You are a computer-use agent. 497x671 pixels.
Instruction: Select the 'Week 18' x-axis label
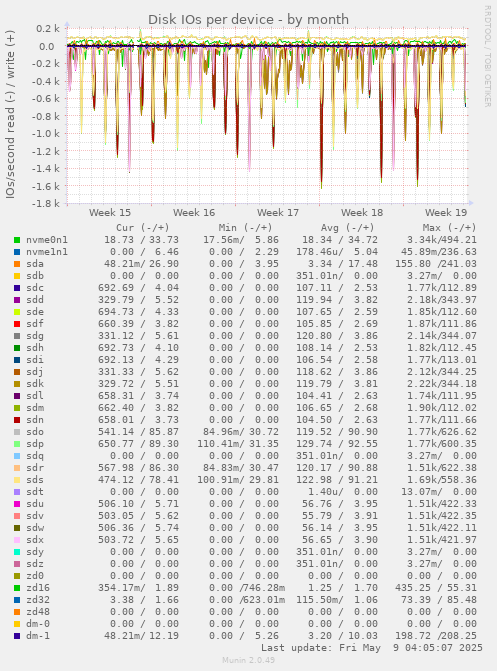(362, 213)
